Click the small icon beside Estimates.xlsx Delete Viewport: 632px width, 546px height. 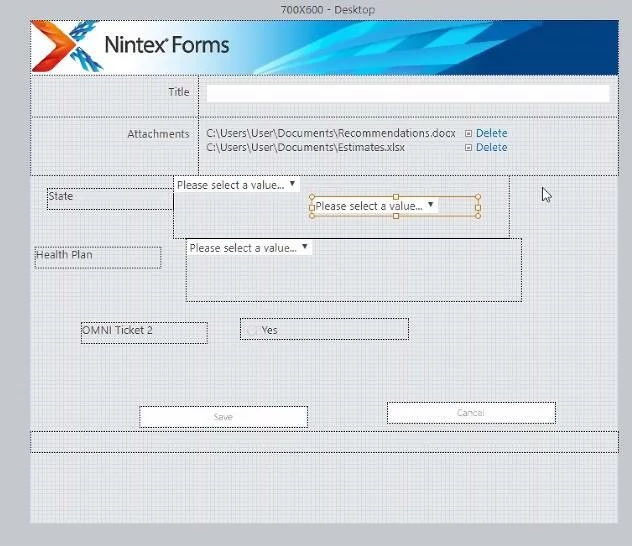tap(468, 147)
